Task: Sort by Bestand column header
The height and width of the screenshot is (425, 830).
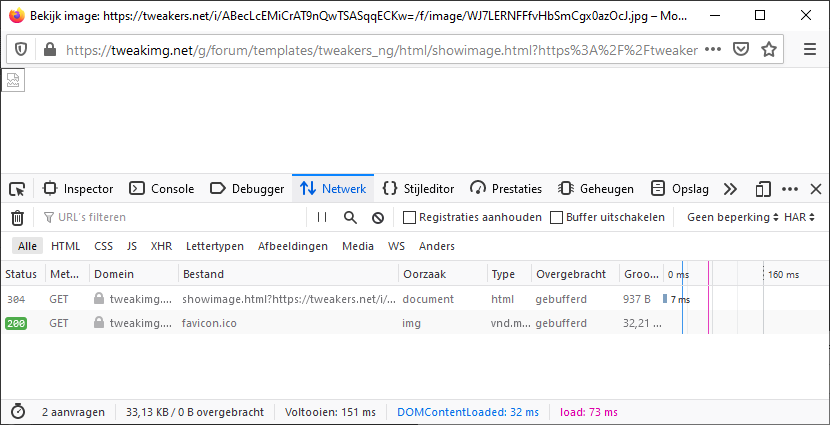Action: coord(288,274)
